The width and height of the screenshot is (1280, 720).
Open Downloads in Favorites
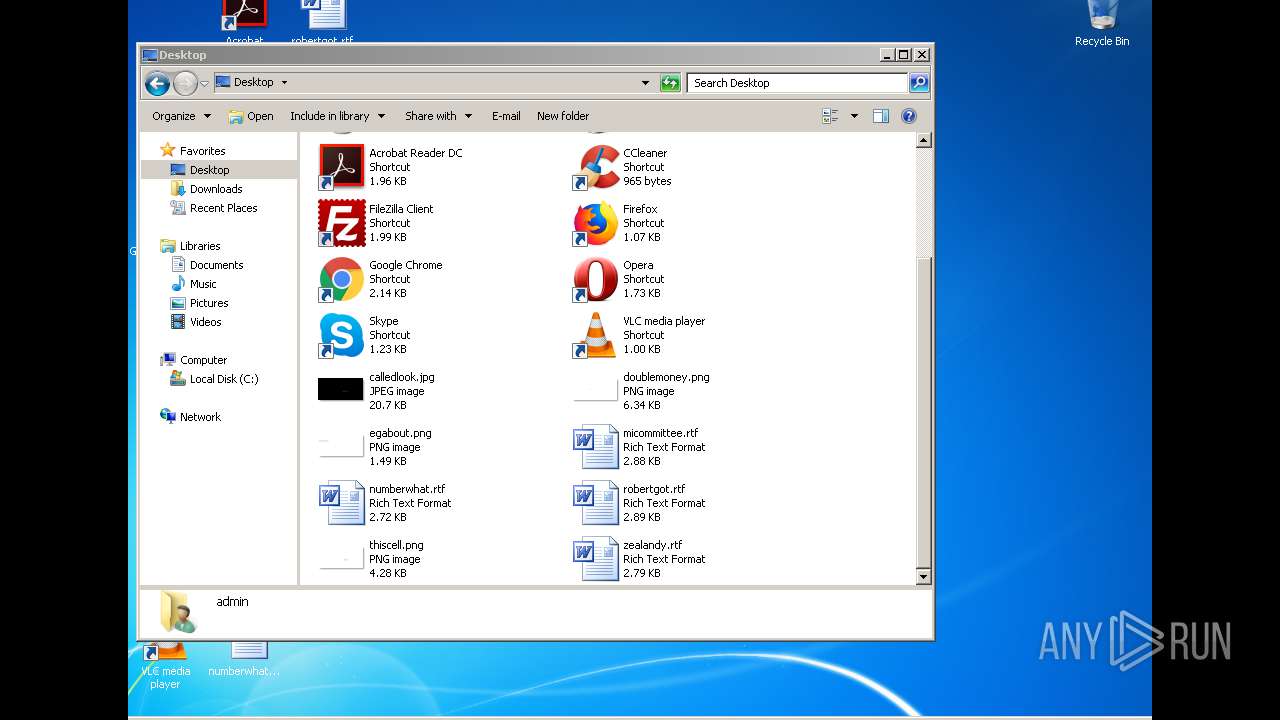216,189
